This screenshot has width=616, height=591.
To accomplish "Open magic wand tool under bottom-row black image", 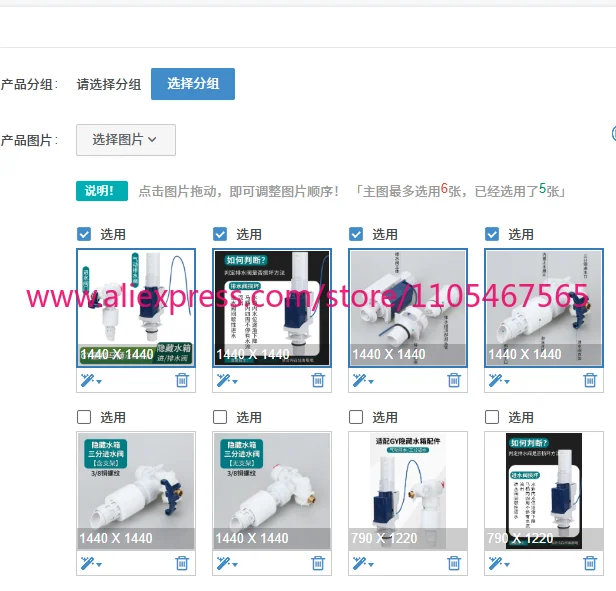I will coord(499,563).
